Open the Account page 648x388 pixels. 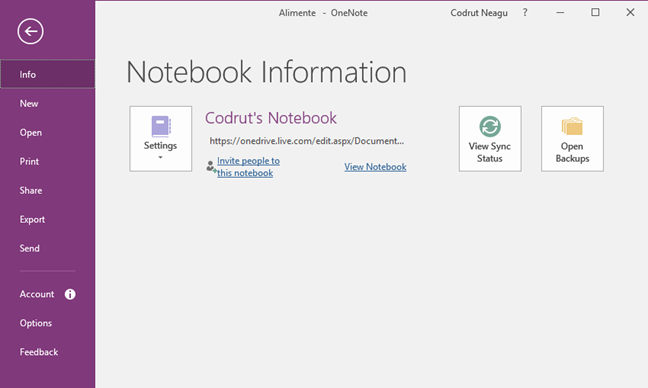[x=48, y=294]
